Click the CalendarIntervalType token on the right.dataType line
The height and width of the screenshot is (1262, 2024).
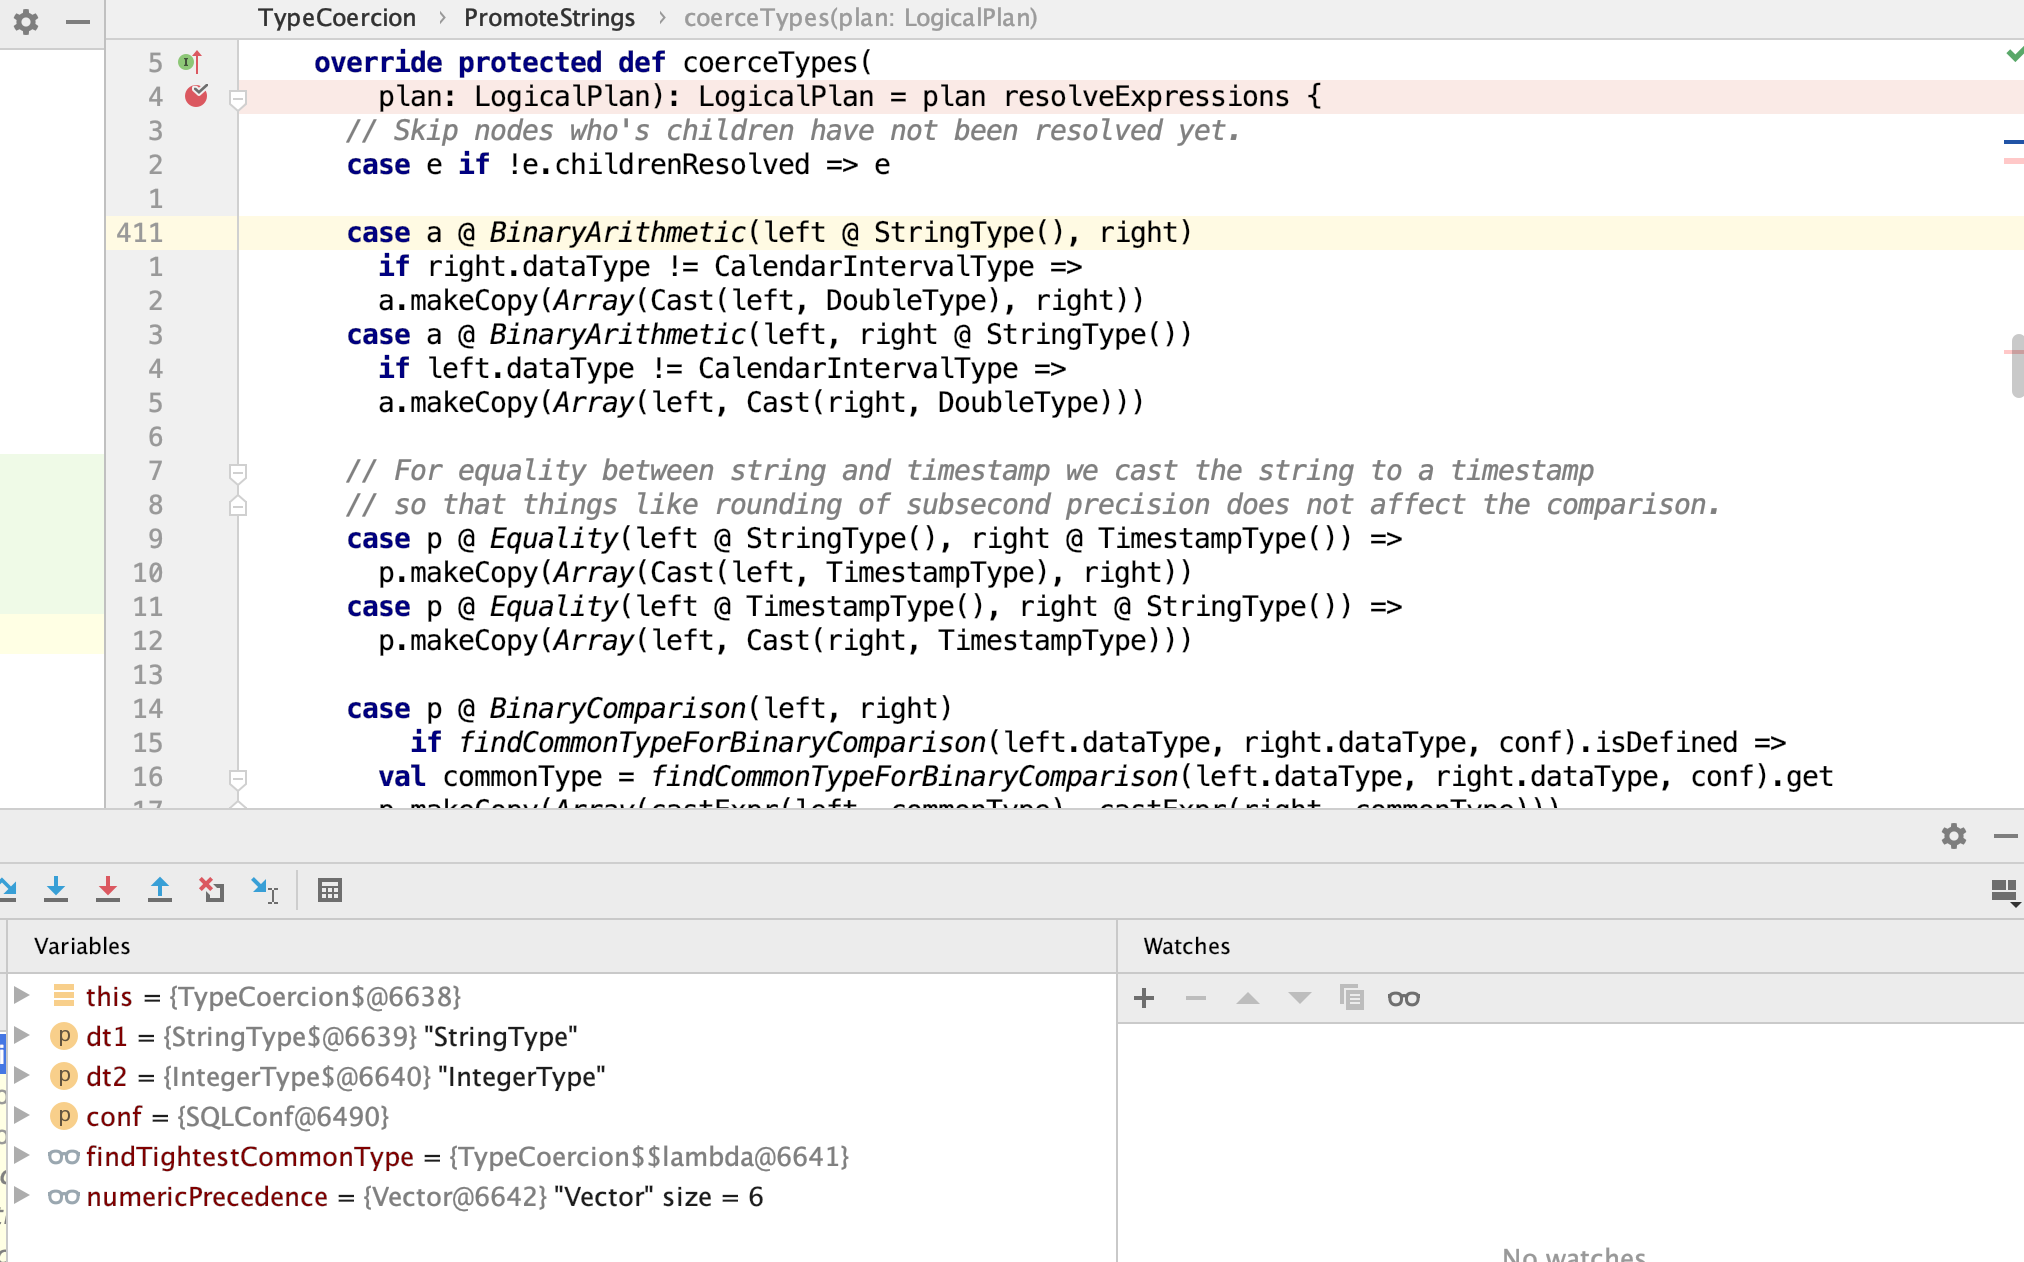coord(874,267)
